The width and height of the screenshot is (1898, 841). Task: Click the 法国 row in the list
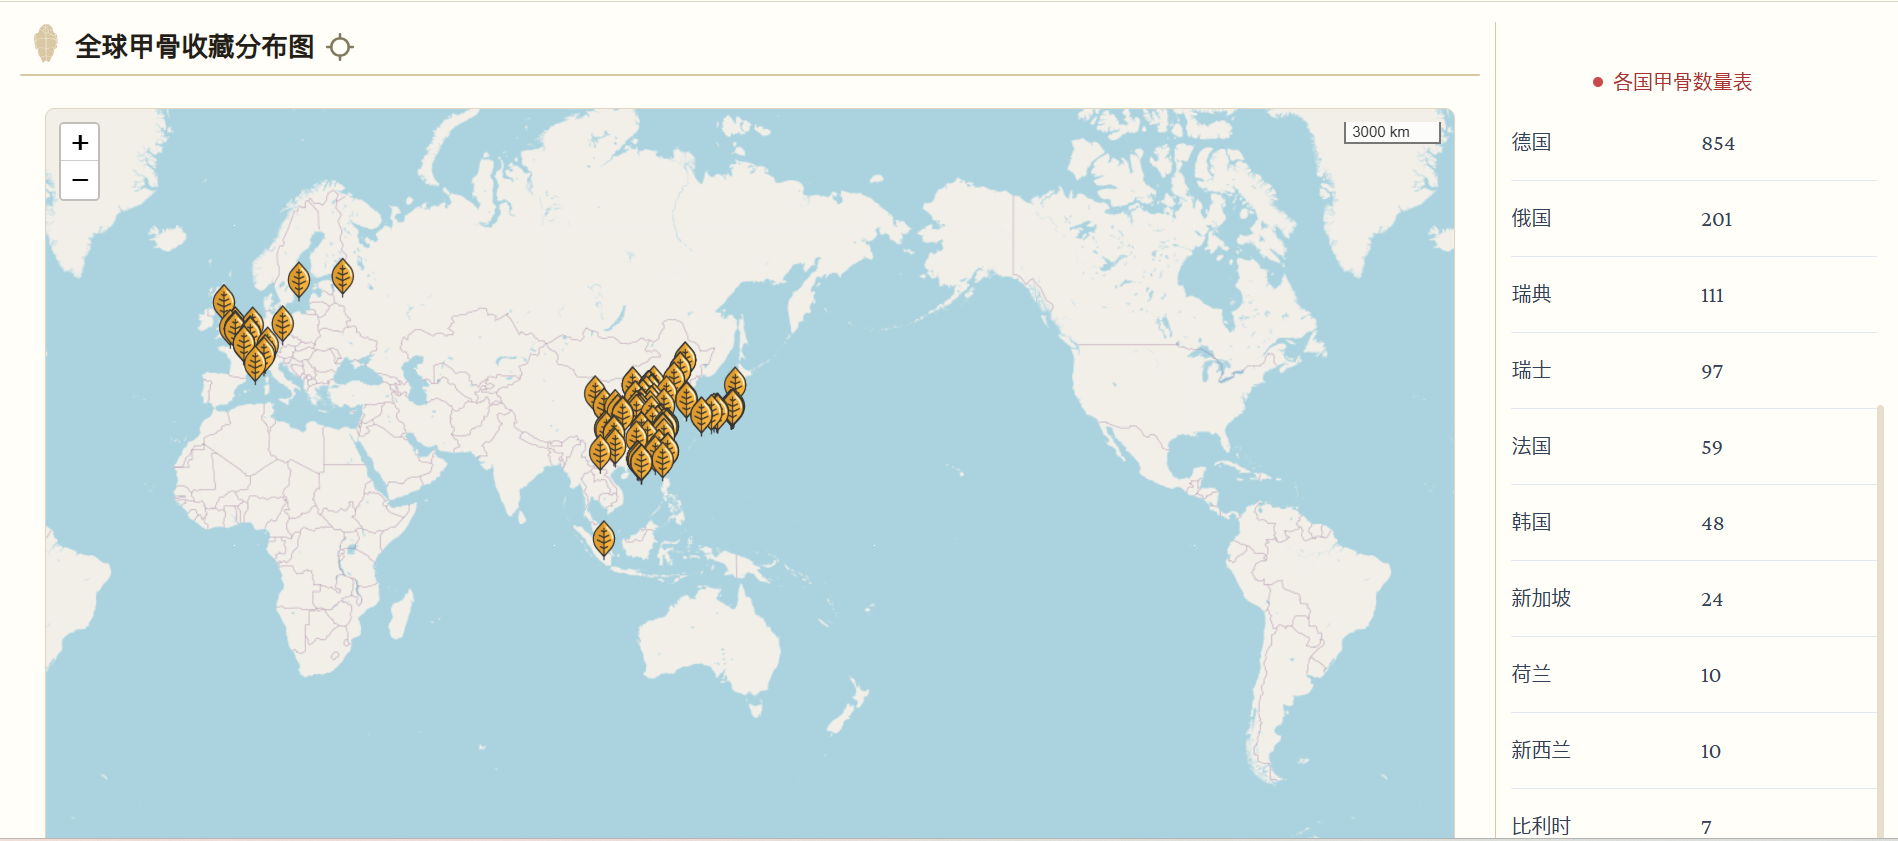click(1692, 447)
